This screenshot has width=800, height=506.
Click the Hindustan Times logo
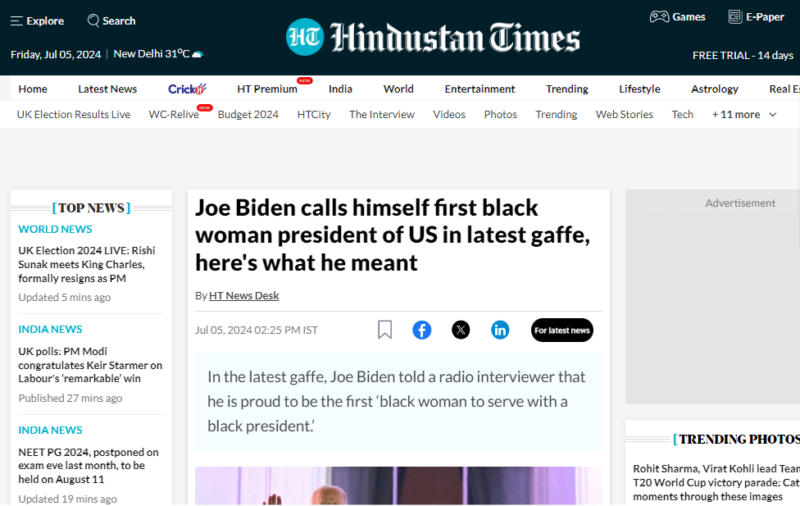coord(432,38)
